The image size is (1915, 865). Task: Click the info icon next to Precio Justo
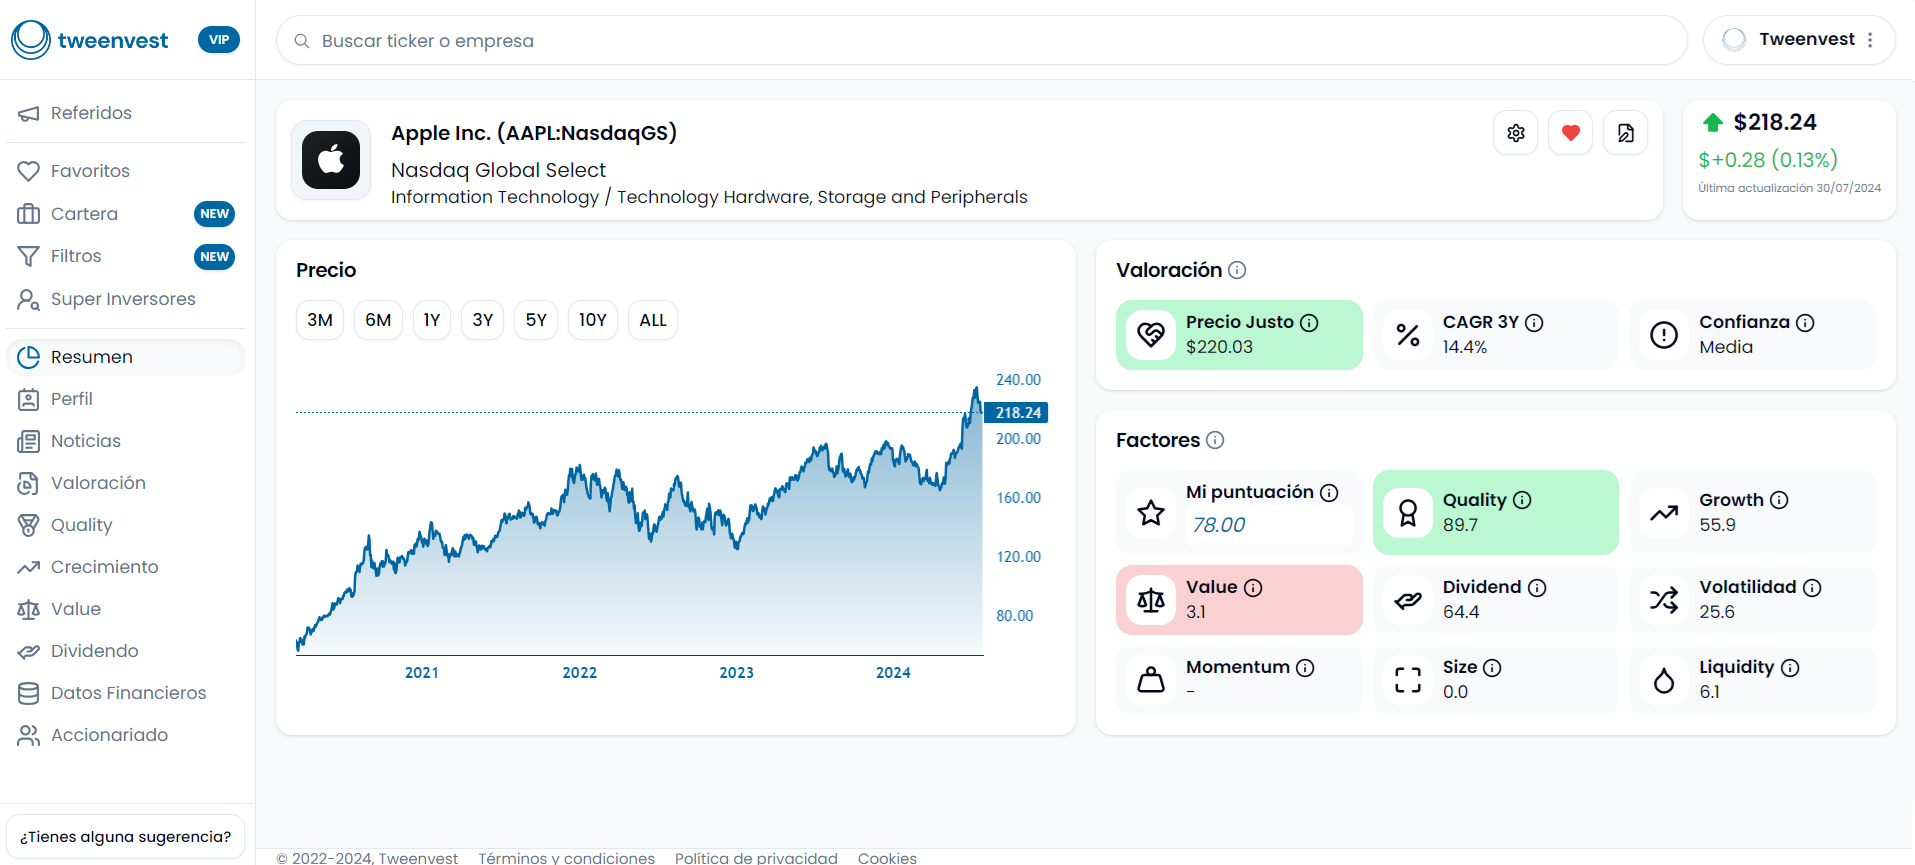[1309, 323]
